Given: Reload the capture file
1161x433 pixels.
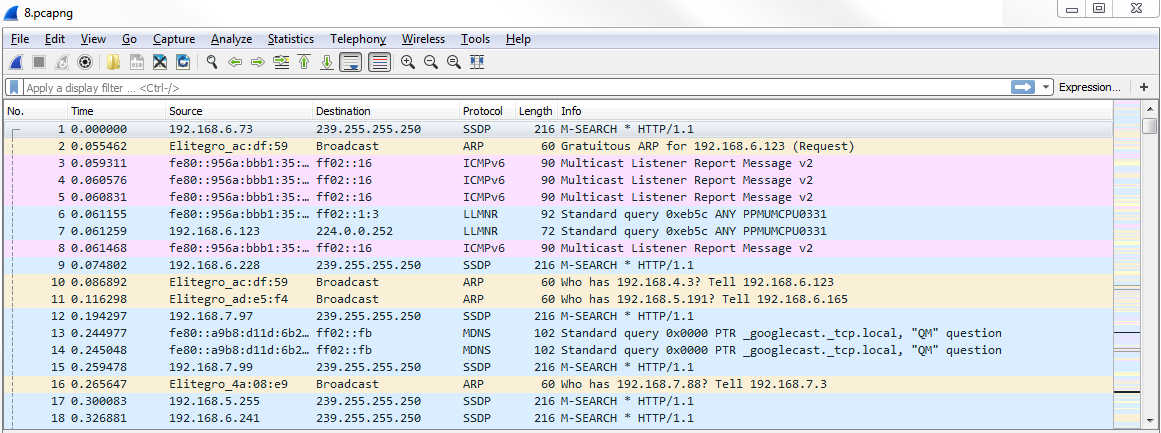Looking at the screenshot, I should [x=183, y=62].
